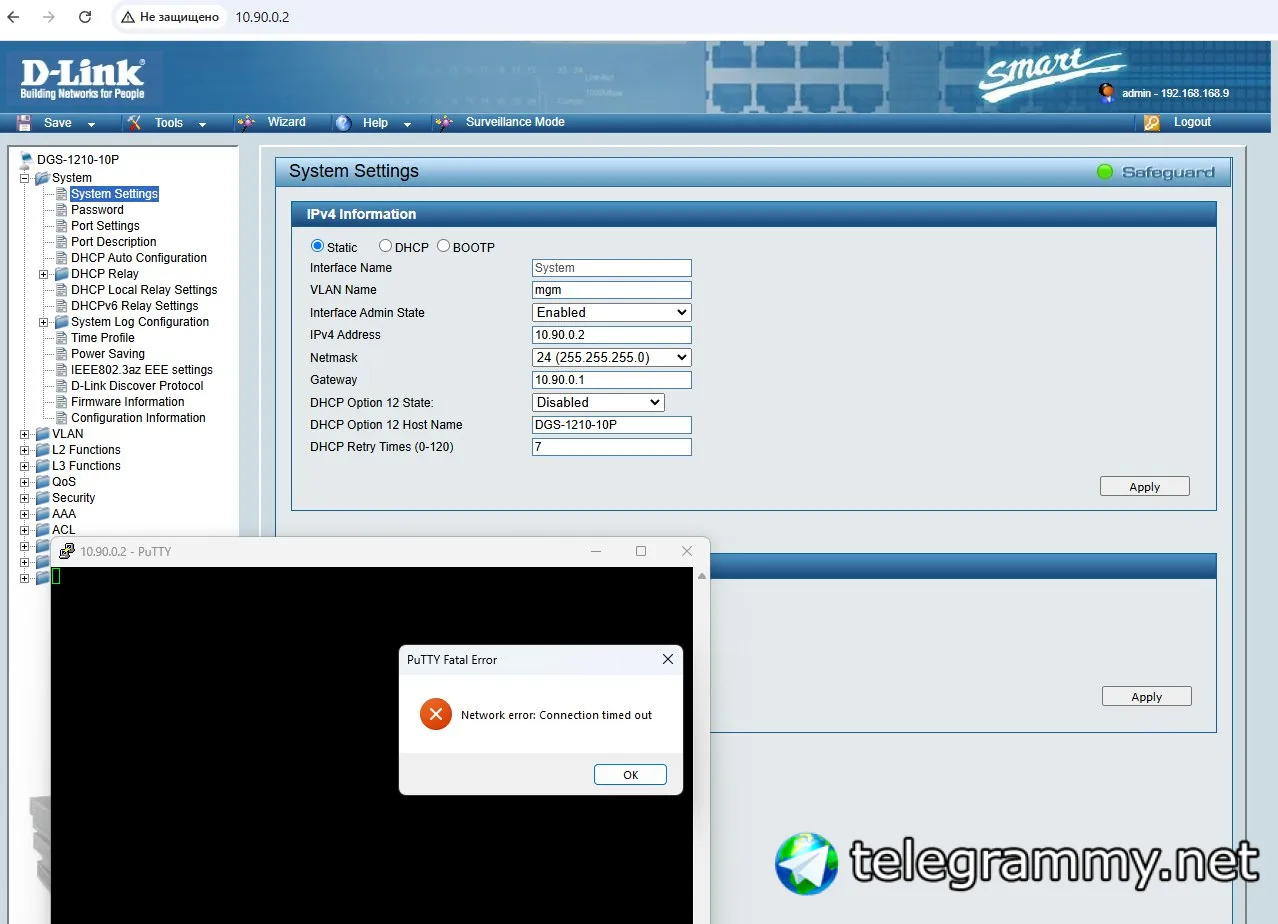Open the Netmask dropdown
This screenshot has width=1278, height=924.
click(611, 357)
